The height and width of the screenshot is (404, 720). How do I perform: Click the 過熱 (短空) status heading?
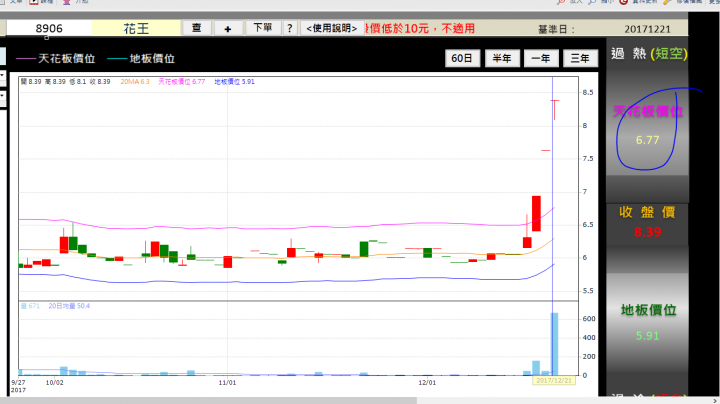[x=649, y=54]
